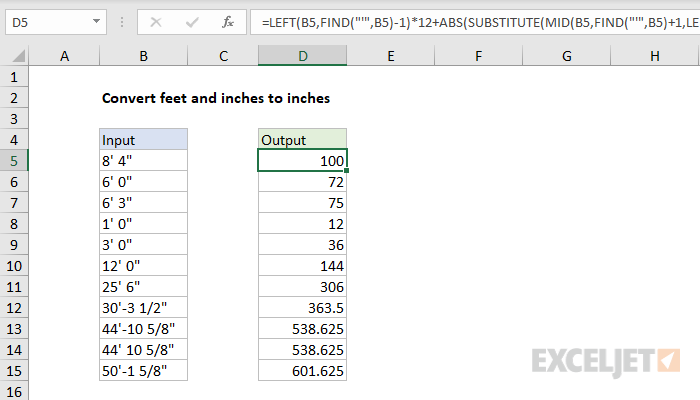The height and width of the screenshot is (400, 700).
Task: Select the 'Output' header cell
Action: pos(302,139)
